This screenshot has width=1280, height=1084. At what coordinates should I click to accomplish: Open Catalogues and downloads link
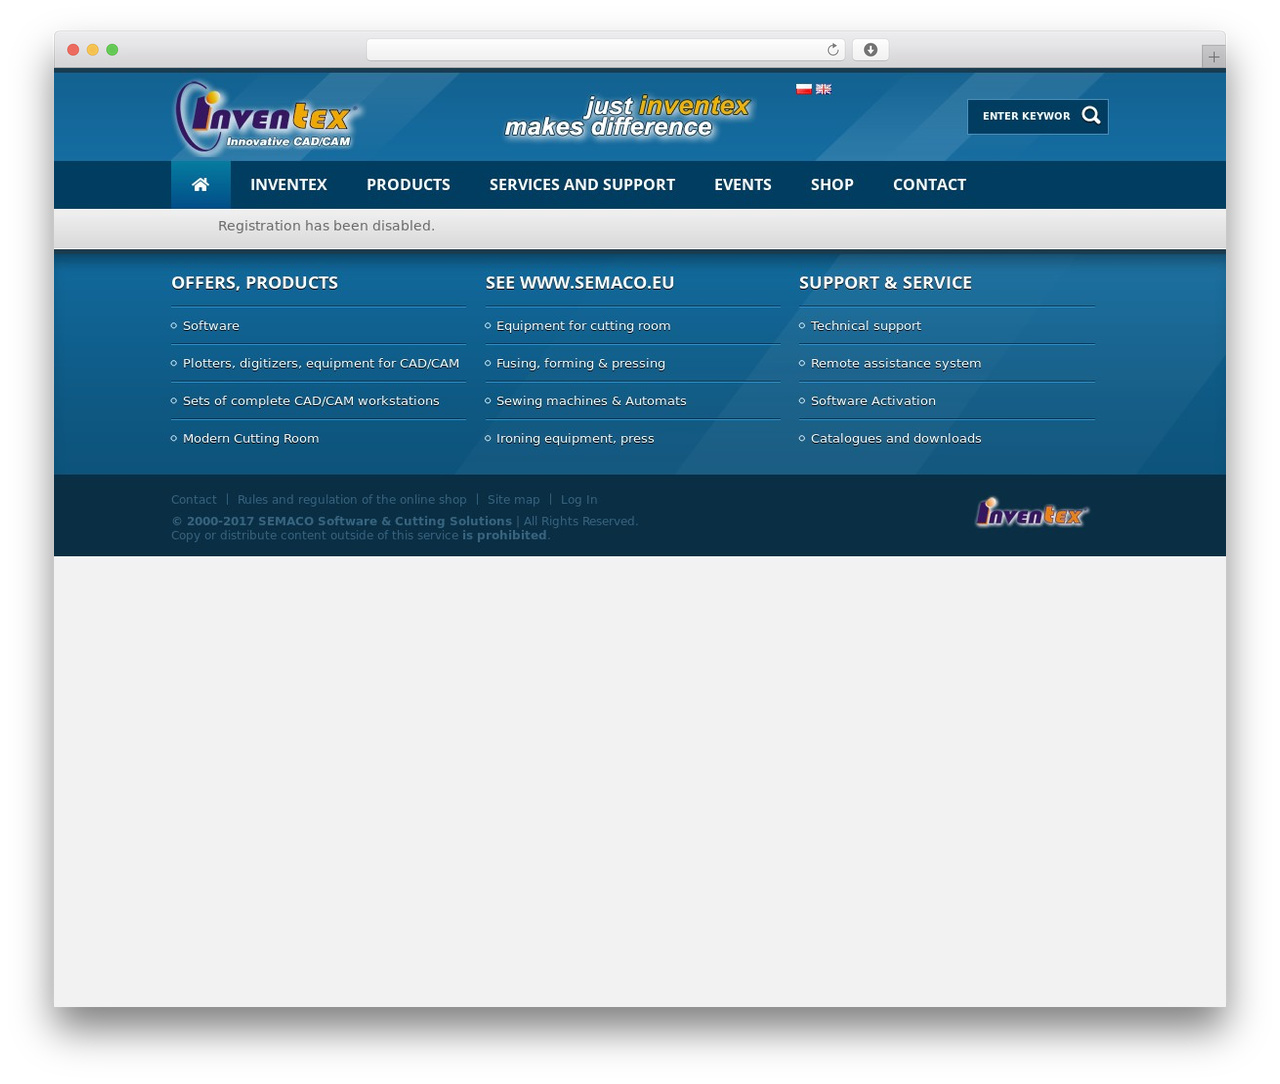point(896,438)
